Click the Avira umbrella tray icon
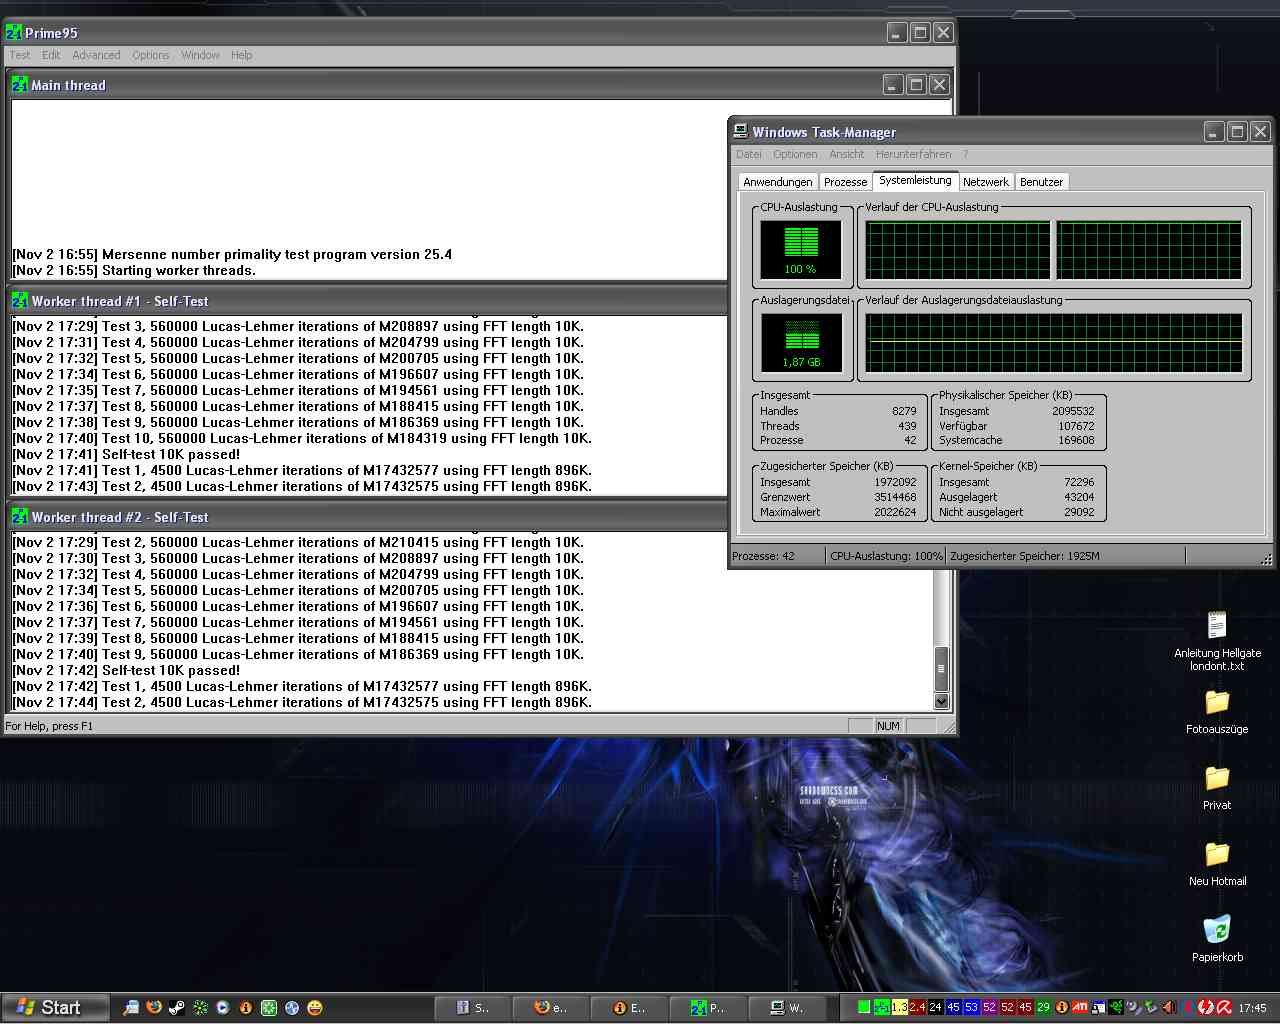The image size is (1280, 1024). (1224, 1007)
